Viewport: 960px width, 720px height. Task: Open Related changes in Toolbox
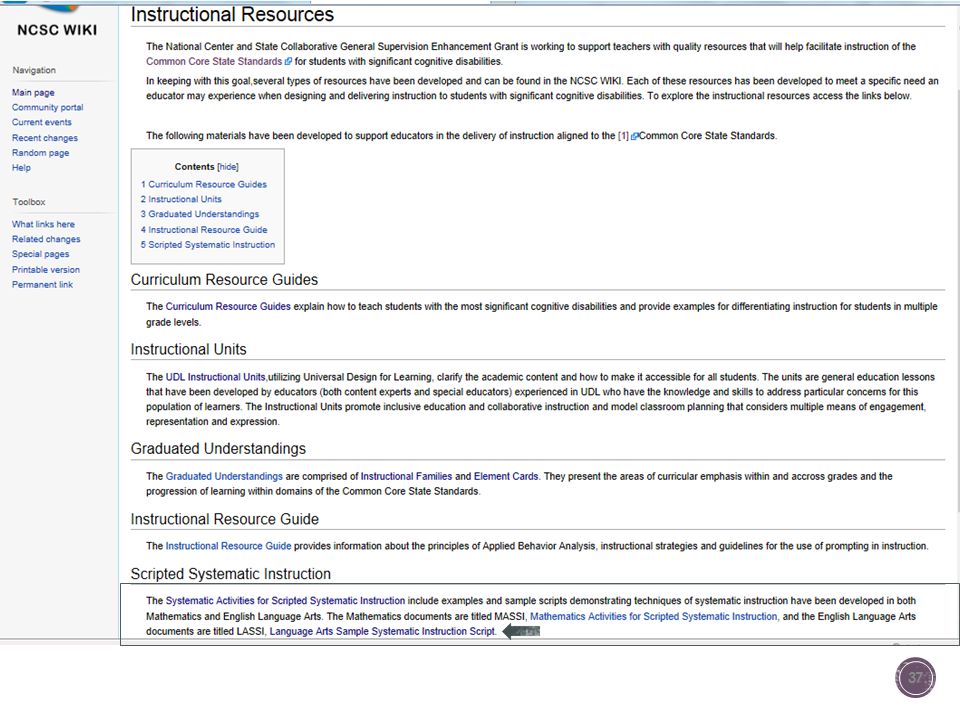coord(46,239)
